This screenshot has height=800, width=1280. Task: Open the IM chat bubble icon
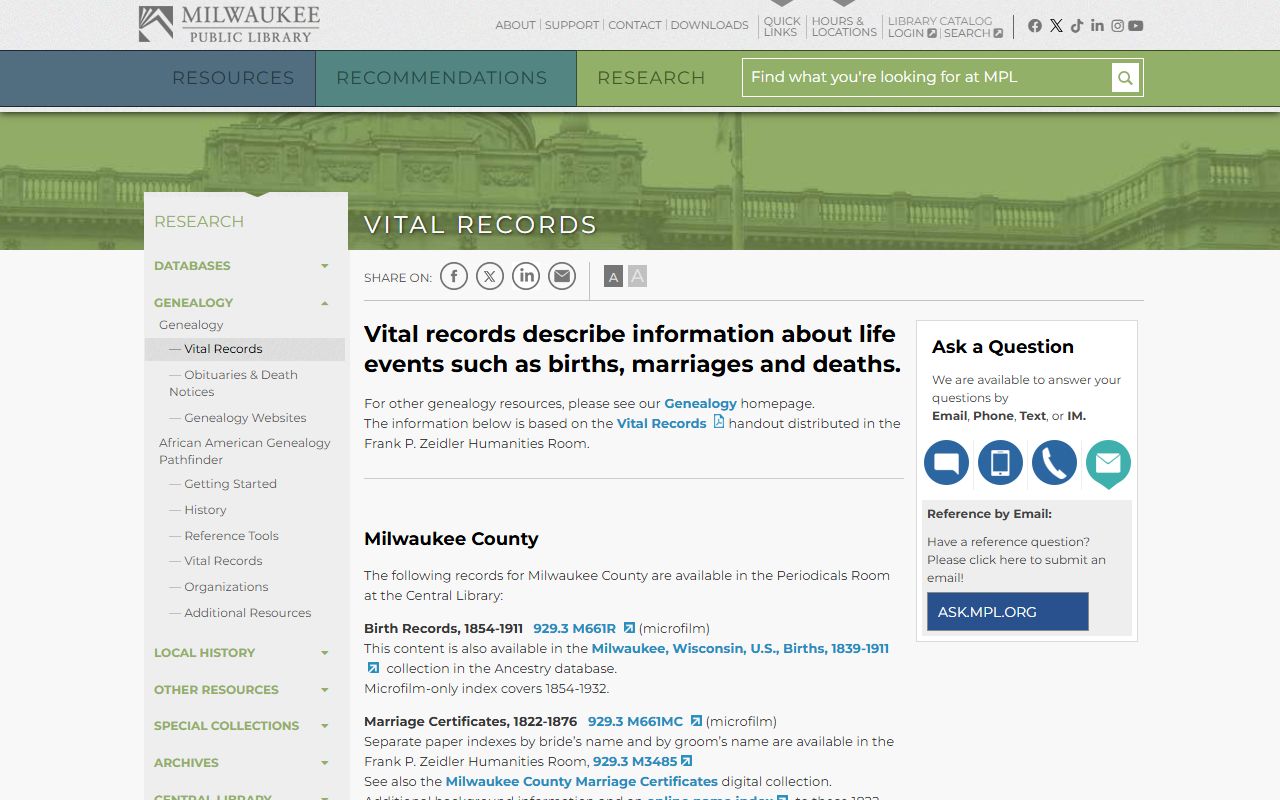coord(947,463)
